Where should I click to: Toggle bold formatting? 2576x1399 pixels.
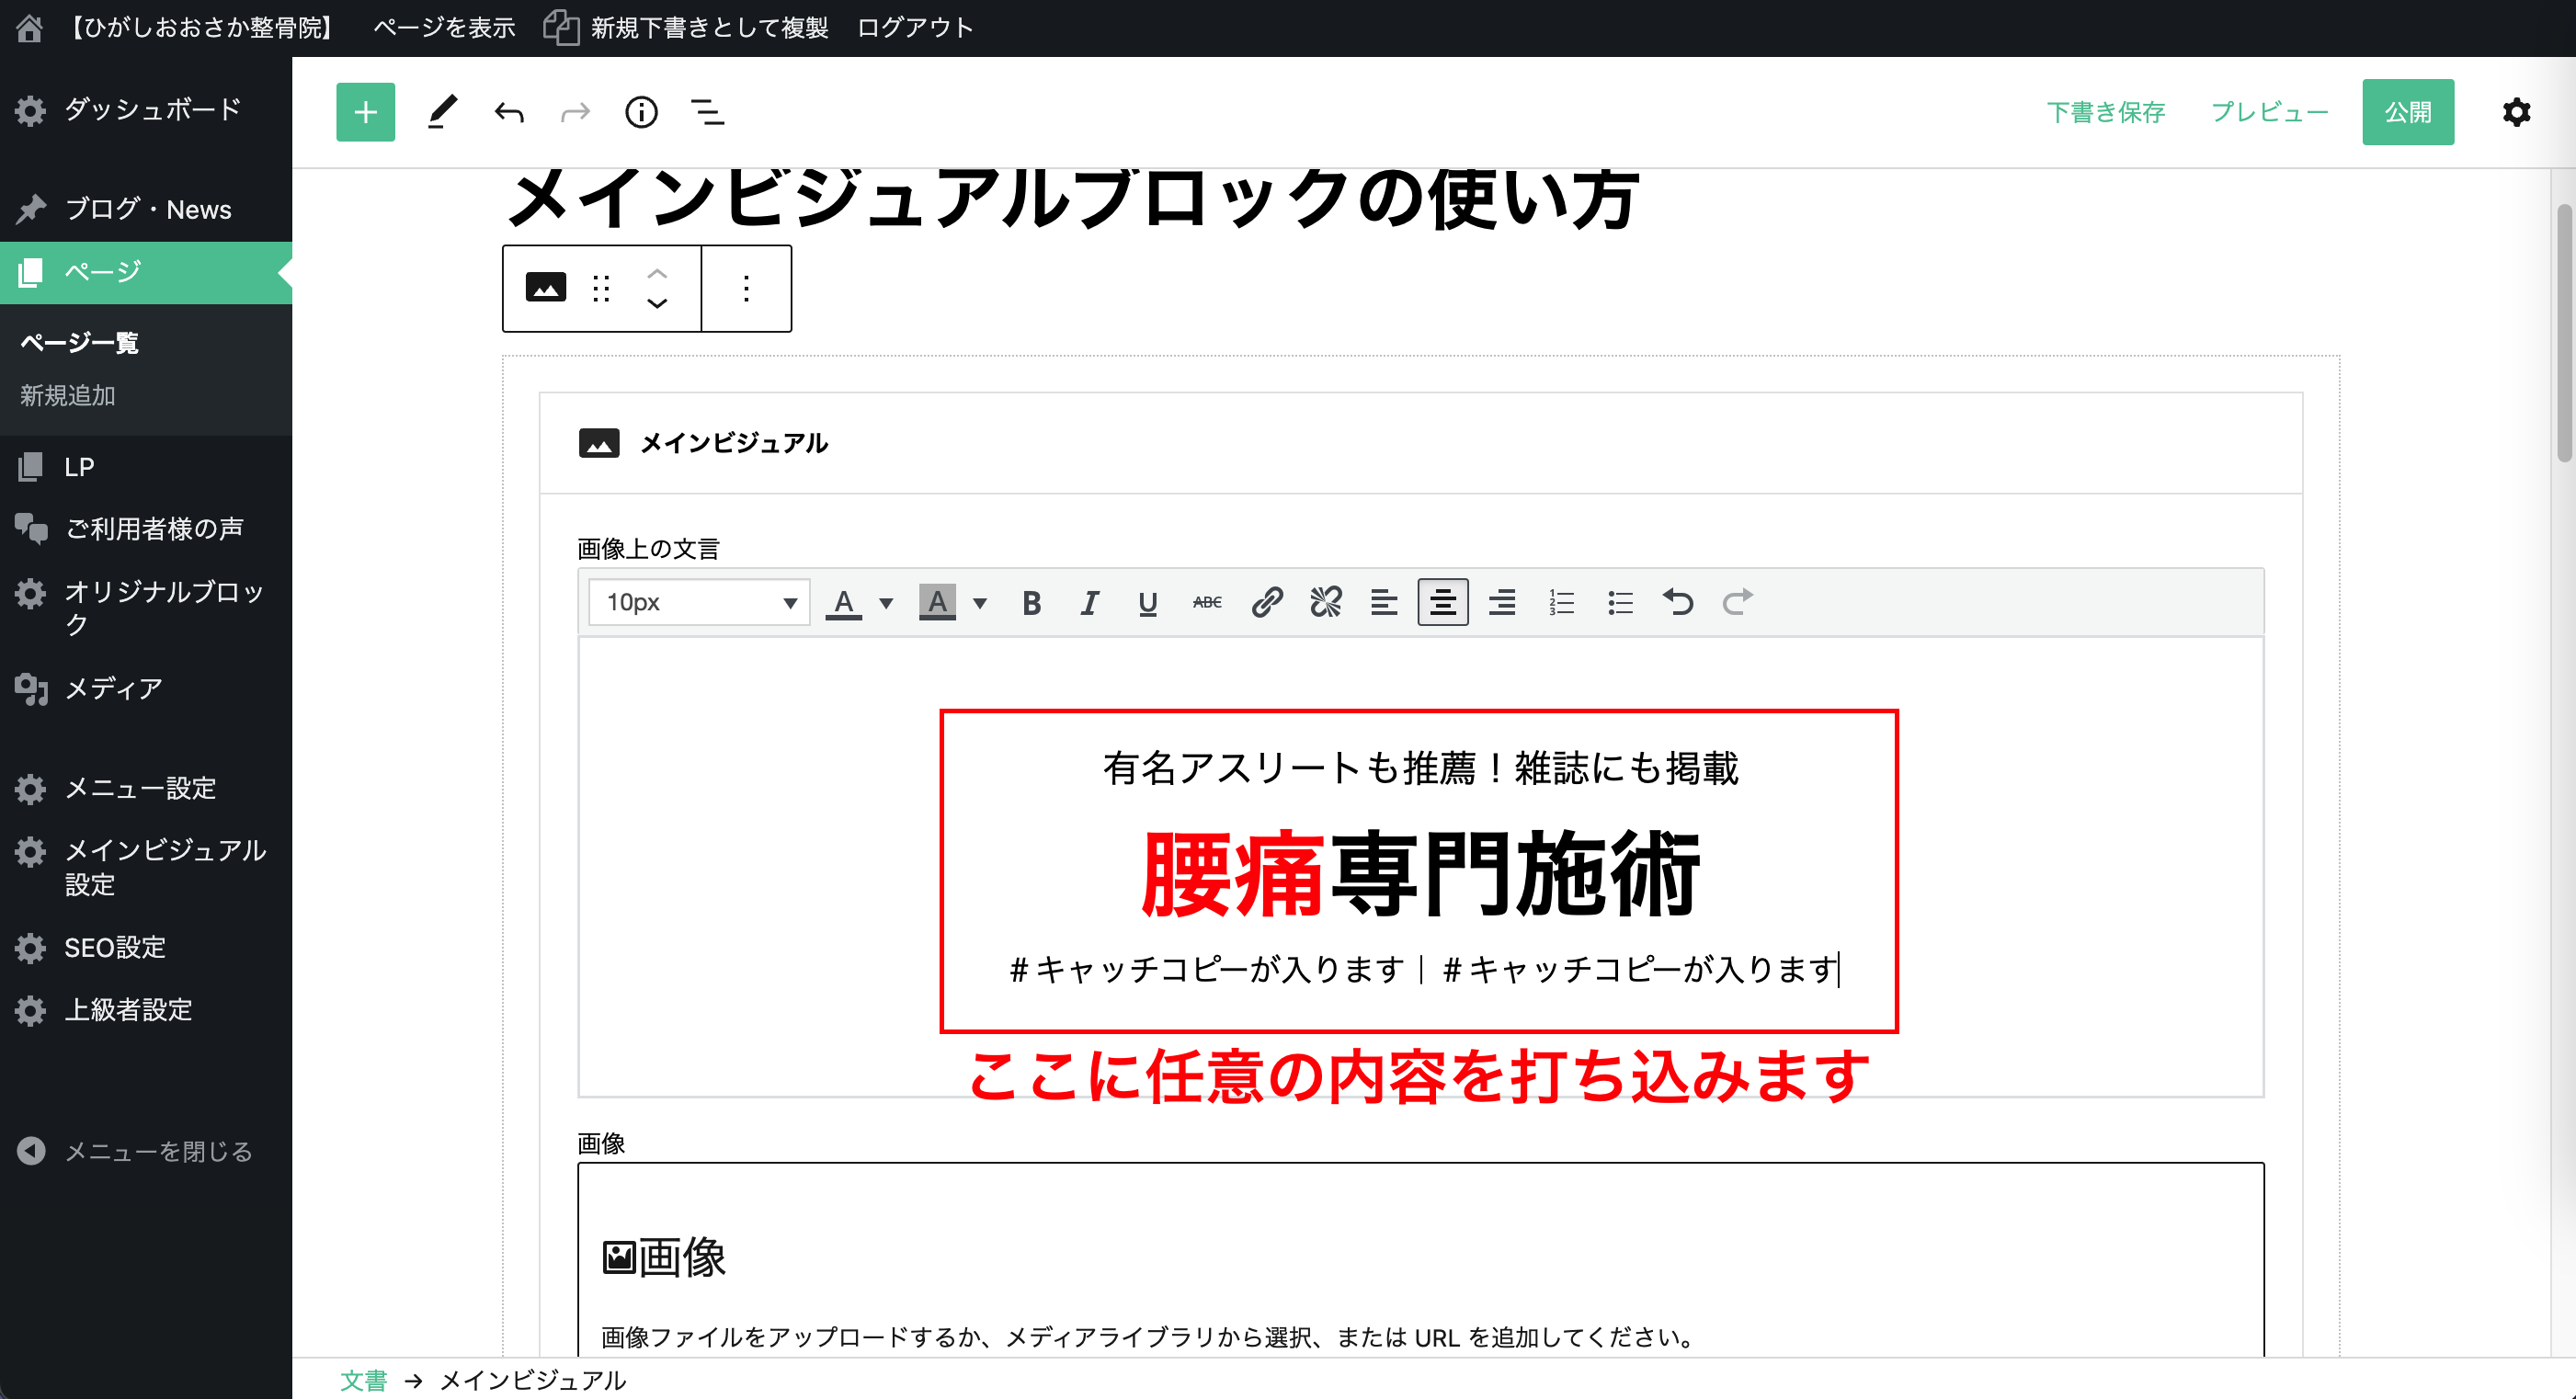pos(1031,602)
